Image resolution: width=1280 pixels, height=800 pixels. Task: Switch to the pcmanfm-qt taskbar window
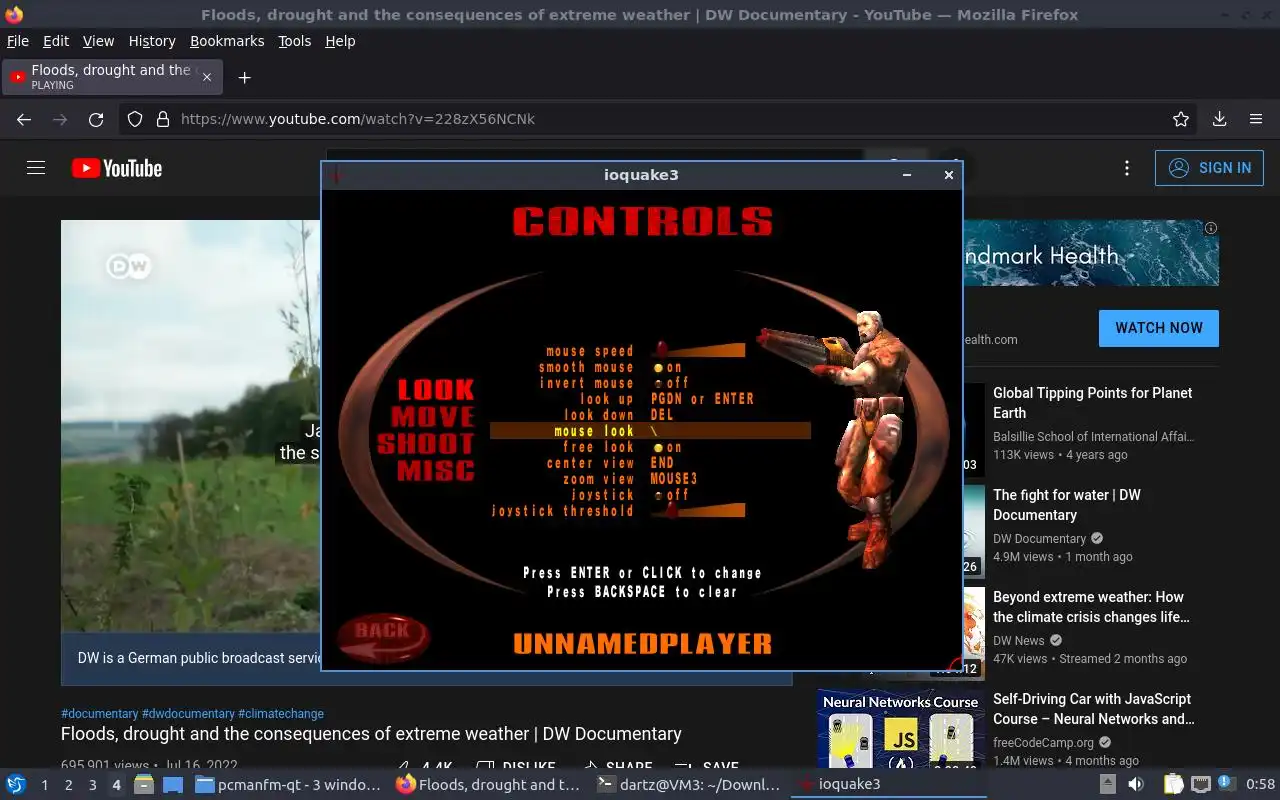click(287, 784)
